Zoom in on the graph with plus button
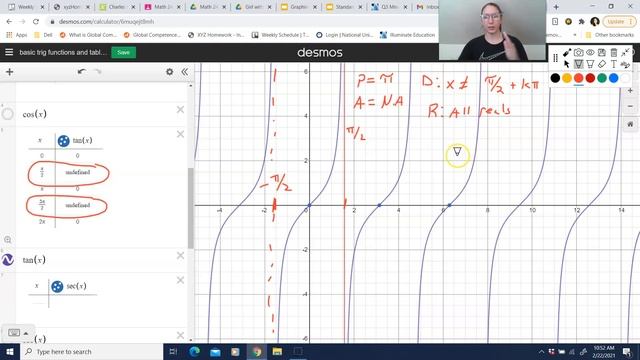The height and width of the screenshot is (360, 640). [x=630, y=91]
